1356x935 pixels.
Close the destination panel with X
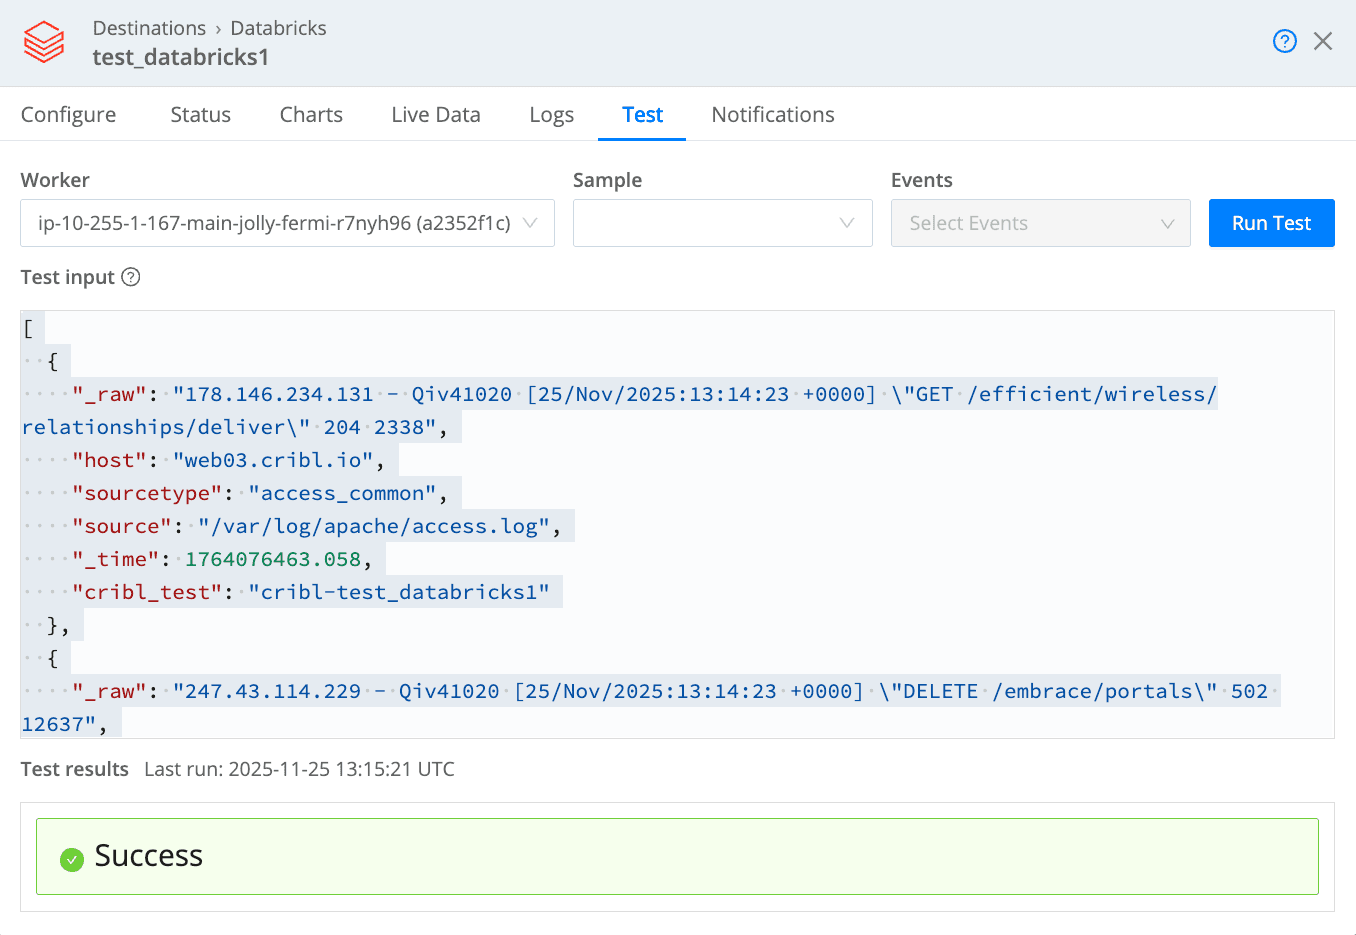click(x=1322, y=41)
